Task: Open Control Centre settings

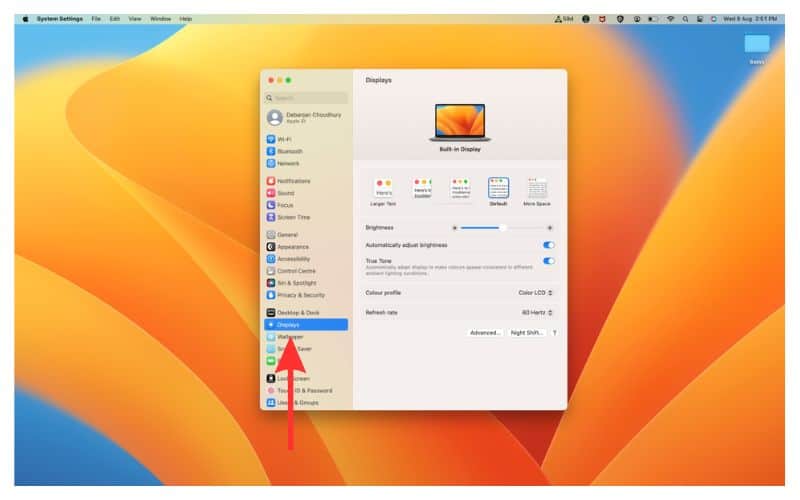Action: pos(295,271)
